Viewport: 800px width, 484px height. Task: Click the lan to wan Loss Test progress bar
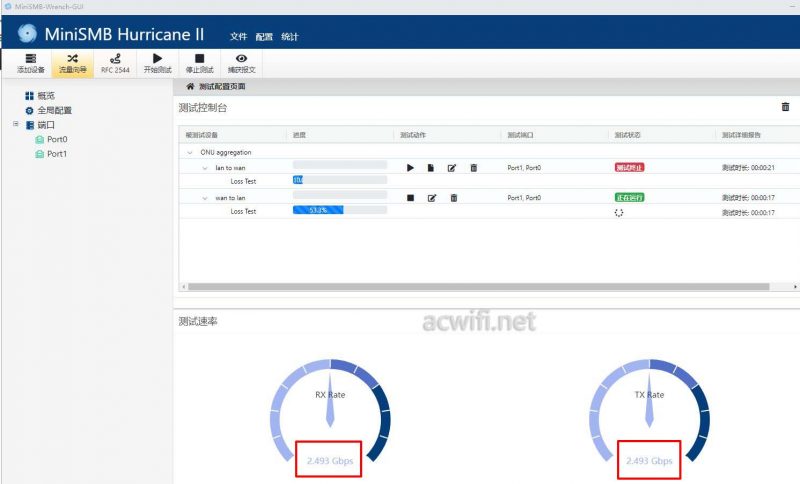point(340,180)
